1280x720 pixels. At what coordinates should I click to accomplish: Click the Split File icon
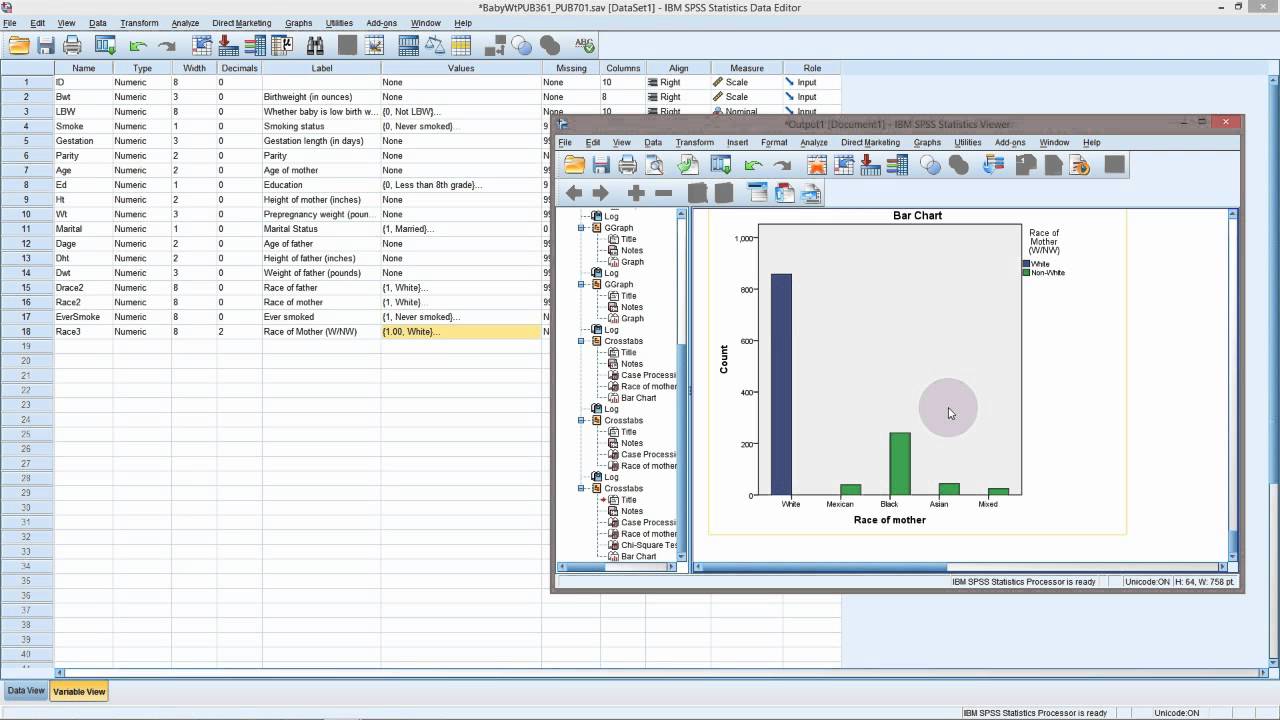tap(408, 45)
